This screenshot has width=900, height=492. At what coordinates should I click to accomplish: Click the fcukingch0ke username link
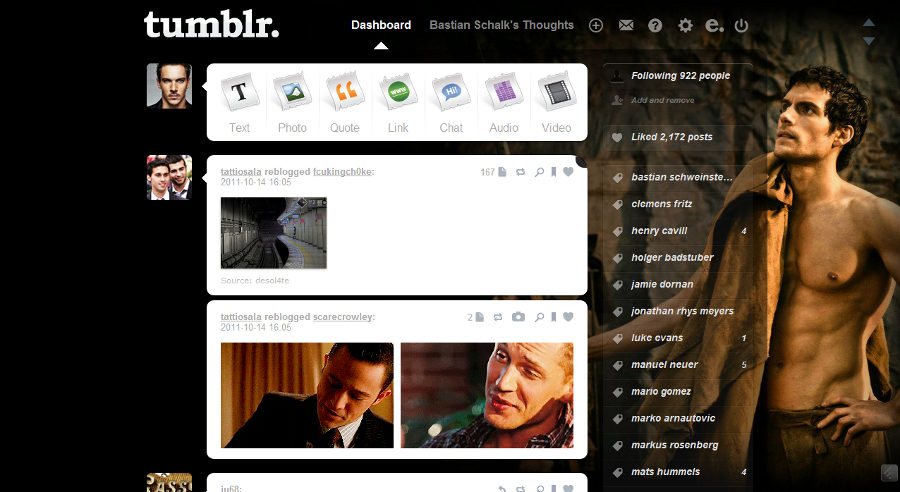click(342, 172)
